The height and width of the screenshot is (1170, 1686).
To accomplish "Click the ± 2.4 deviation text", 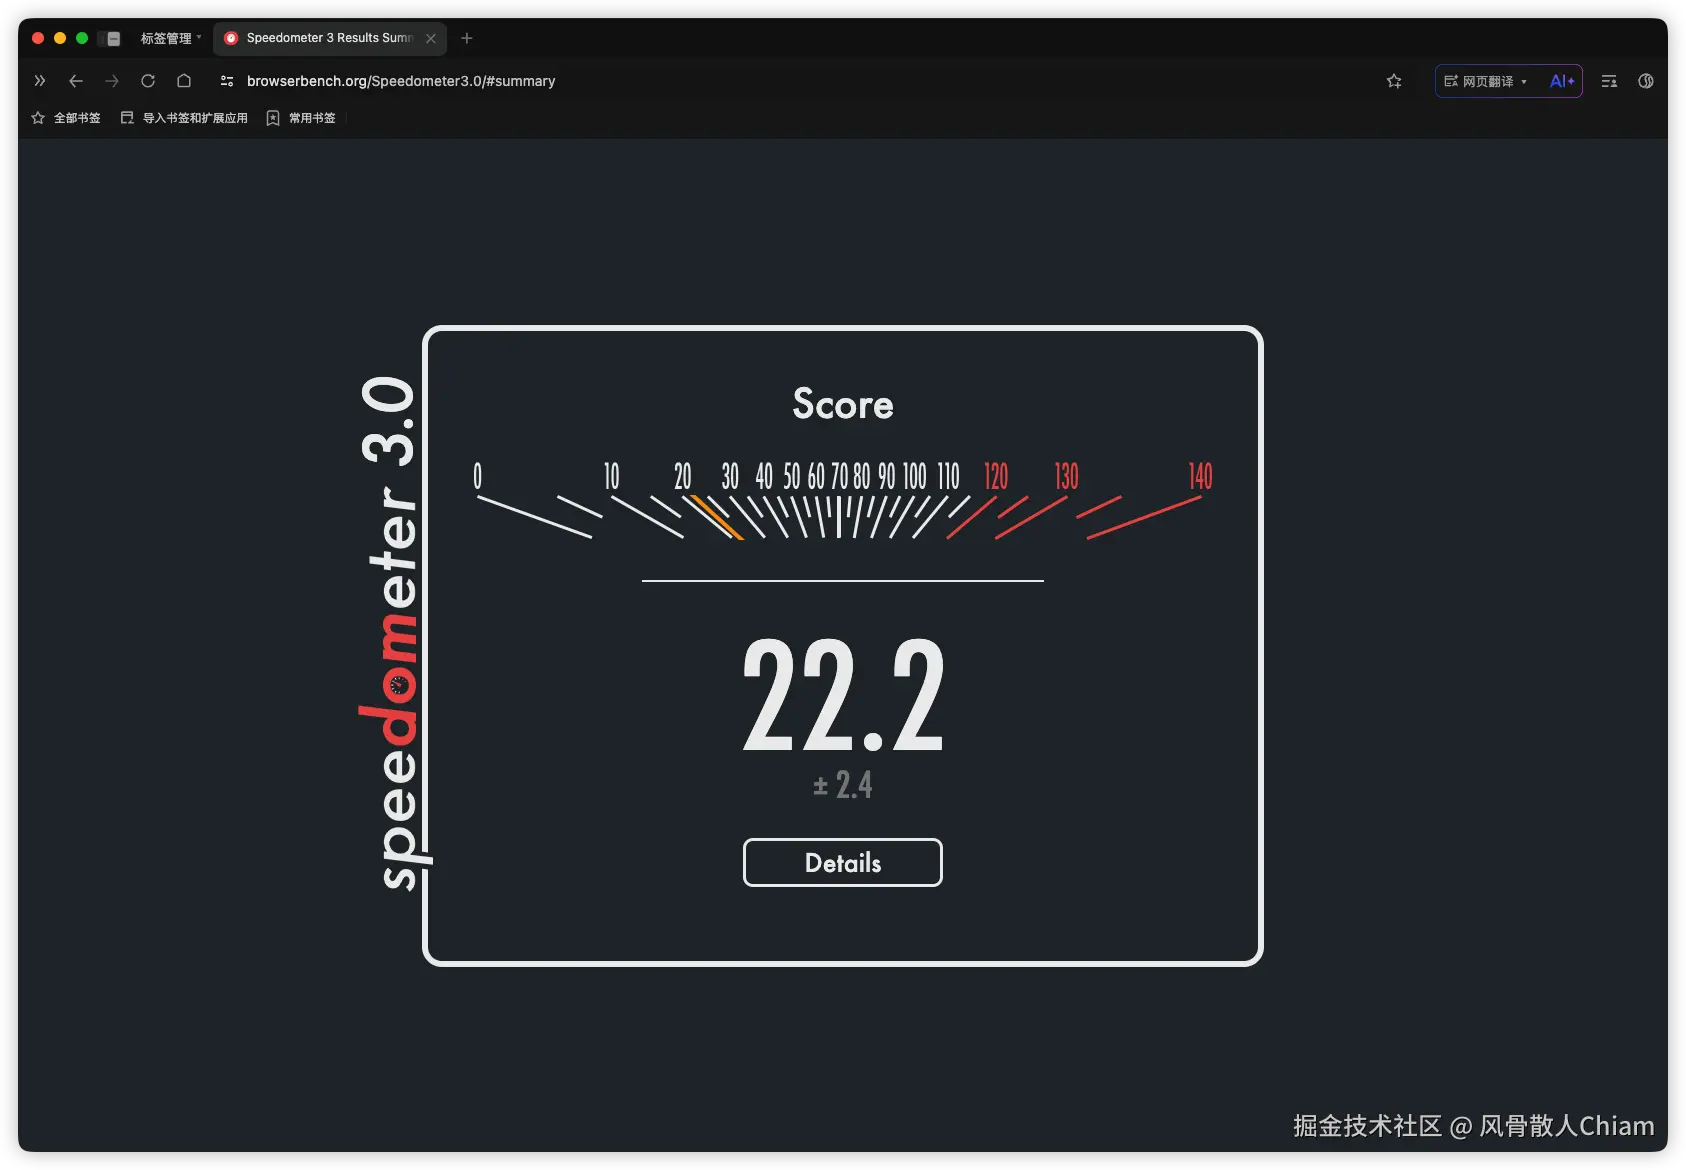I will 842,785.
